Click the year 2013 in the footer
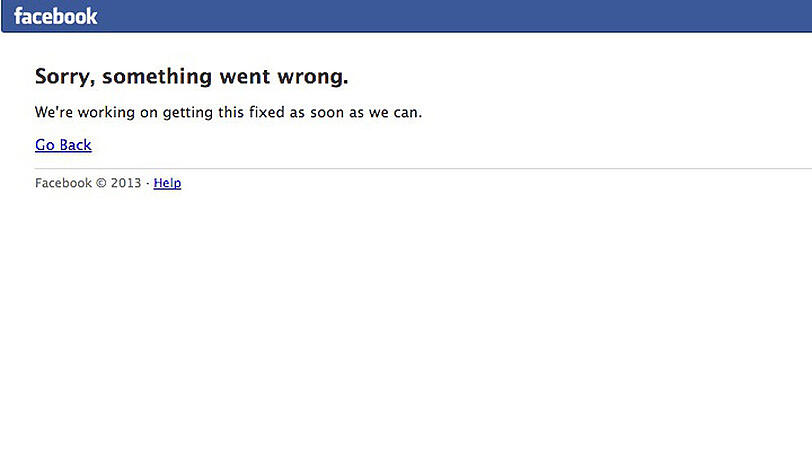 click(126, 183)
